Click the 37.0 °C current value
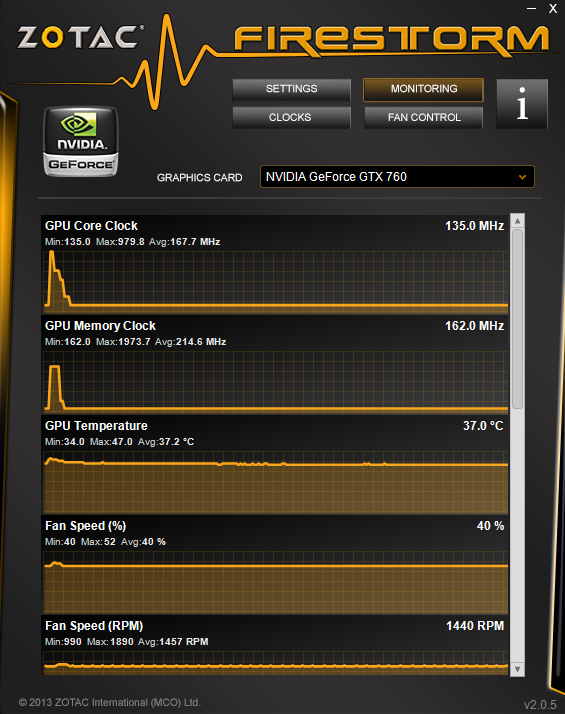The height and width of the screenshot is (714, 565). point(483,426)
